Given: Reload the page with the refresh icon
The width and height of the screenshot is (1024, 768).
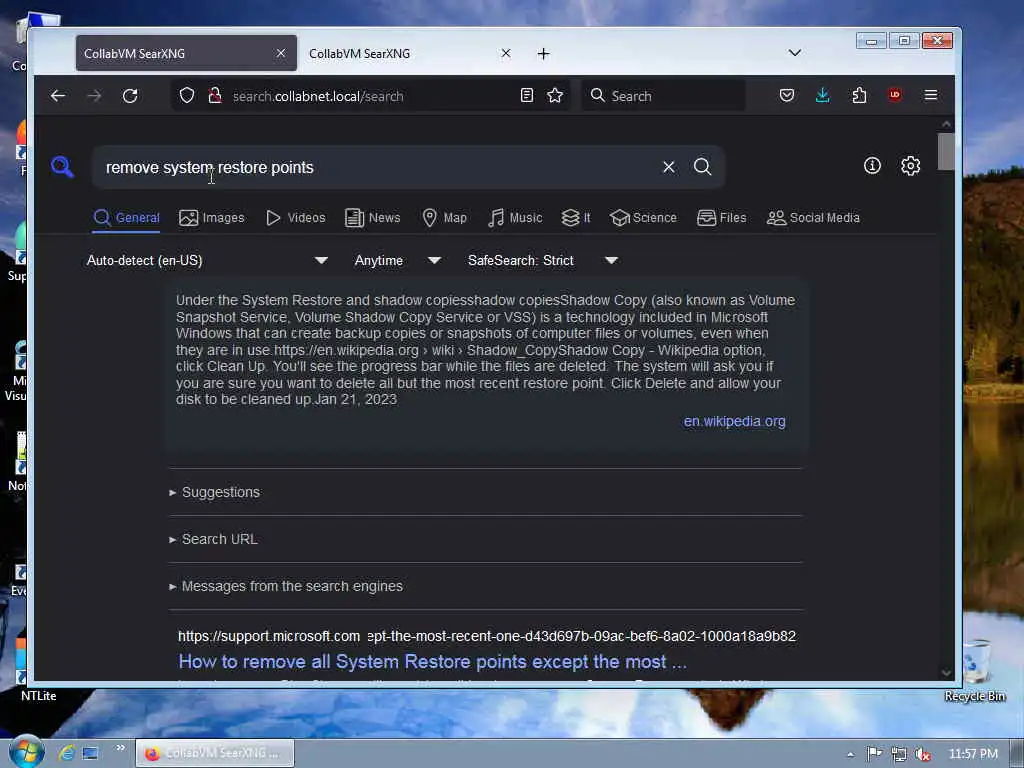Looking at the screenshot, I should pyautogui.click(x=130, y=96).
